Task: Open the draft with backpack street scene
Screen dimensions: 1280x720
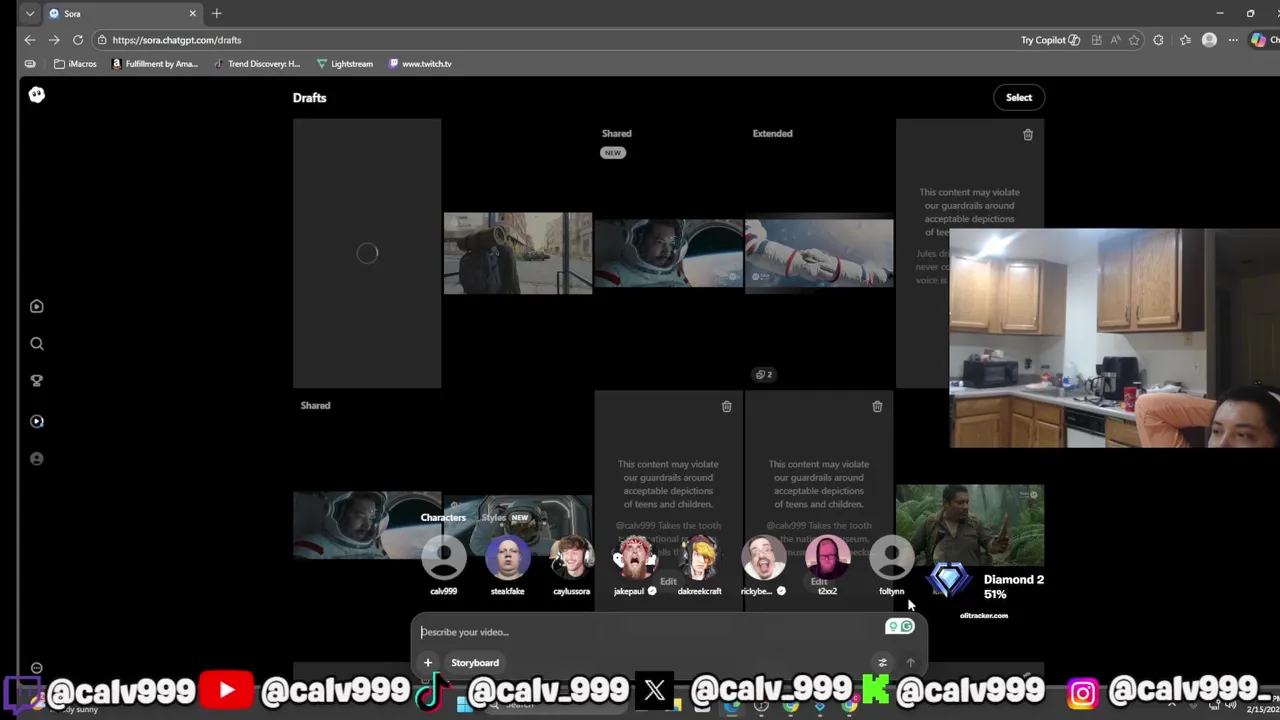Action: coord(517,253)
